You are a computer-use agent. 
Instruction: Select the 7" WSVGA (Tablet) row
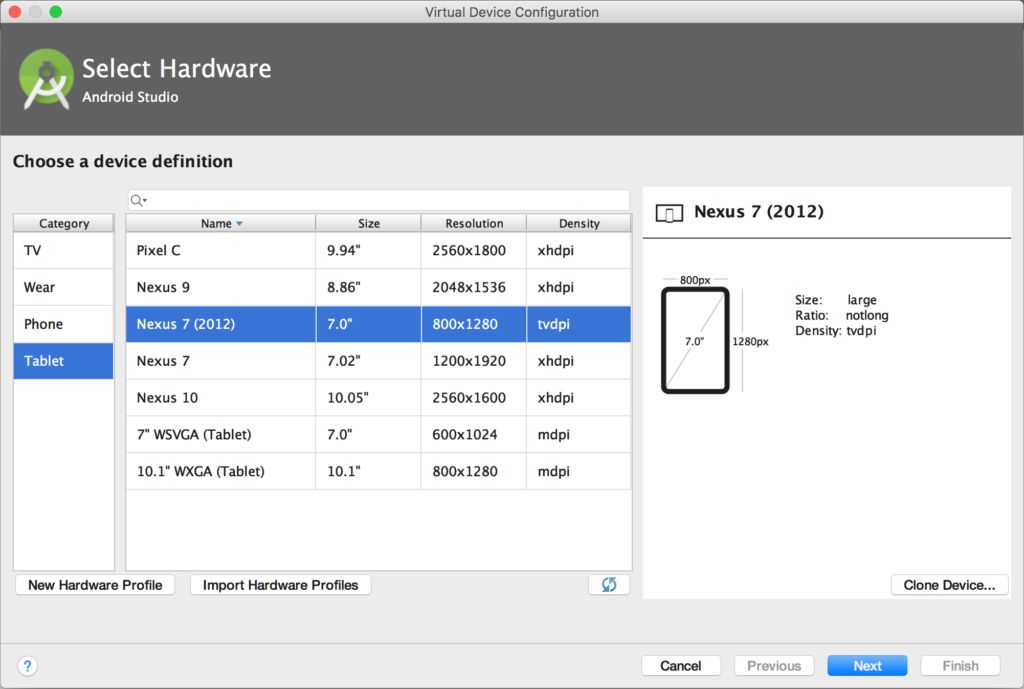click(379, 434)
